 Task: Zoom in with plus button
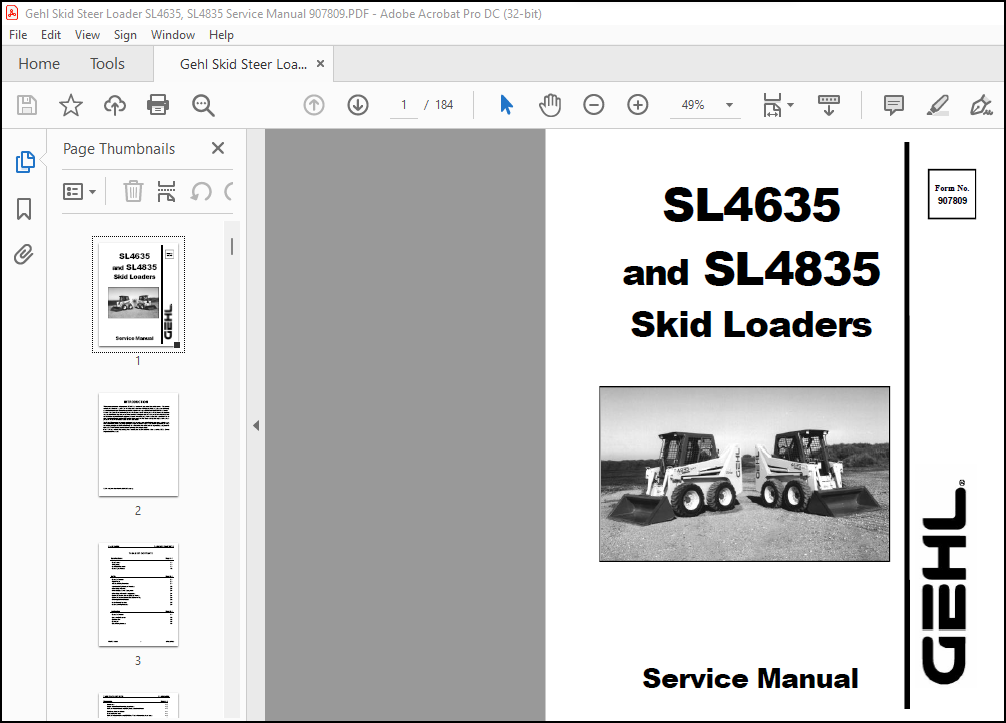(x=638, y=105)
